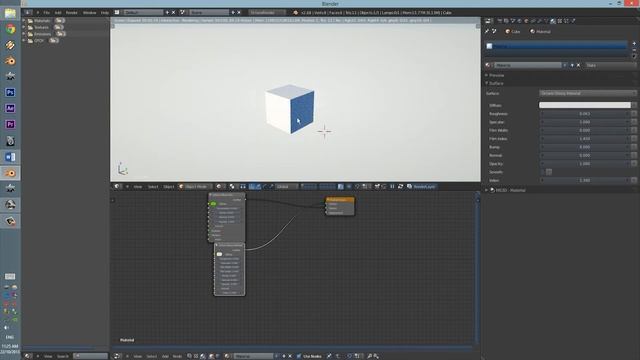Expand the Preview panel
This screenshot has height=360, width=640.
tap(496, 76)
